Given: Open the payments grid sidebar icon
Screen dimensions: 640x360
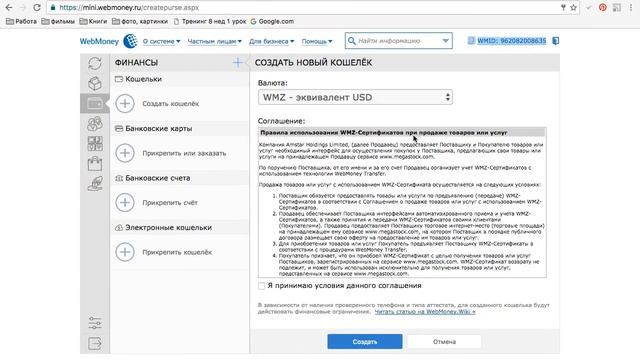Looking at the screenshot, I should pyautogui.click(x=95, y=144).
